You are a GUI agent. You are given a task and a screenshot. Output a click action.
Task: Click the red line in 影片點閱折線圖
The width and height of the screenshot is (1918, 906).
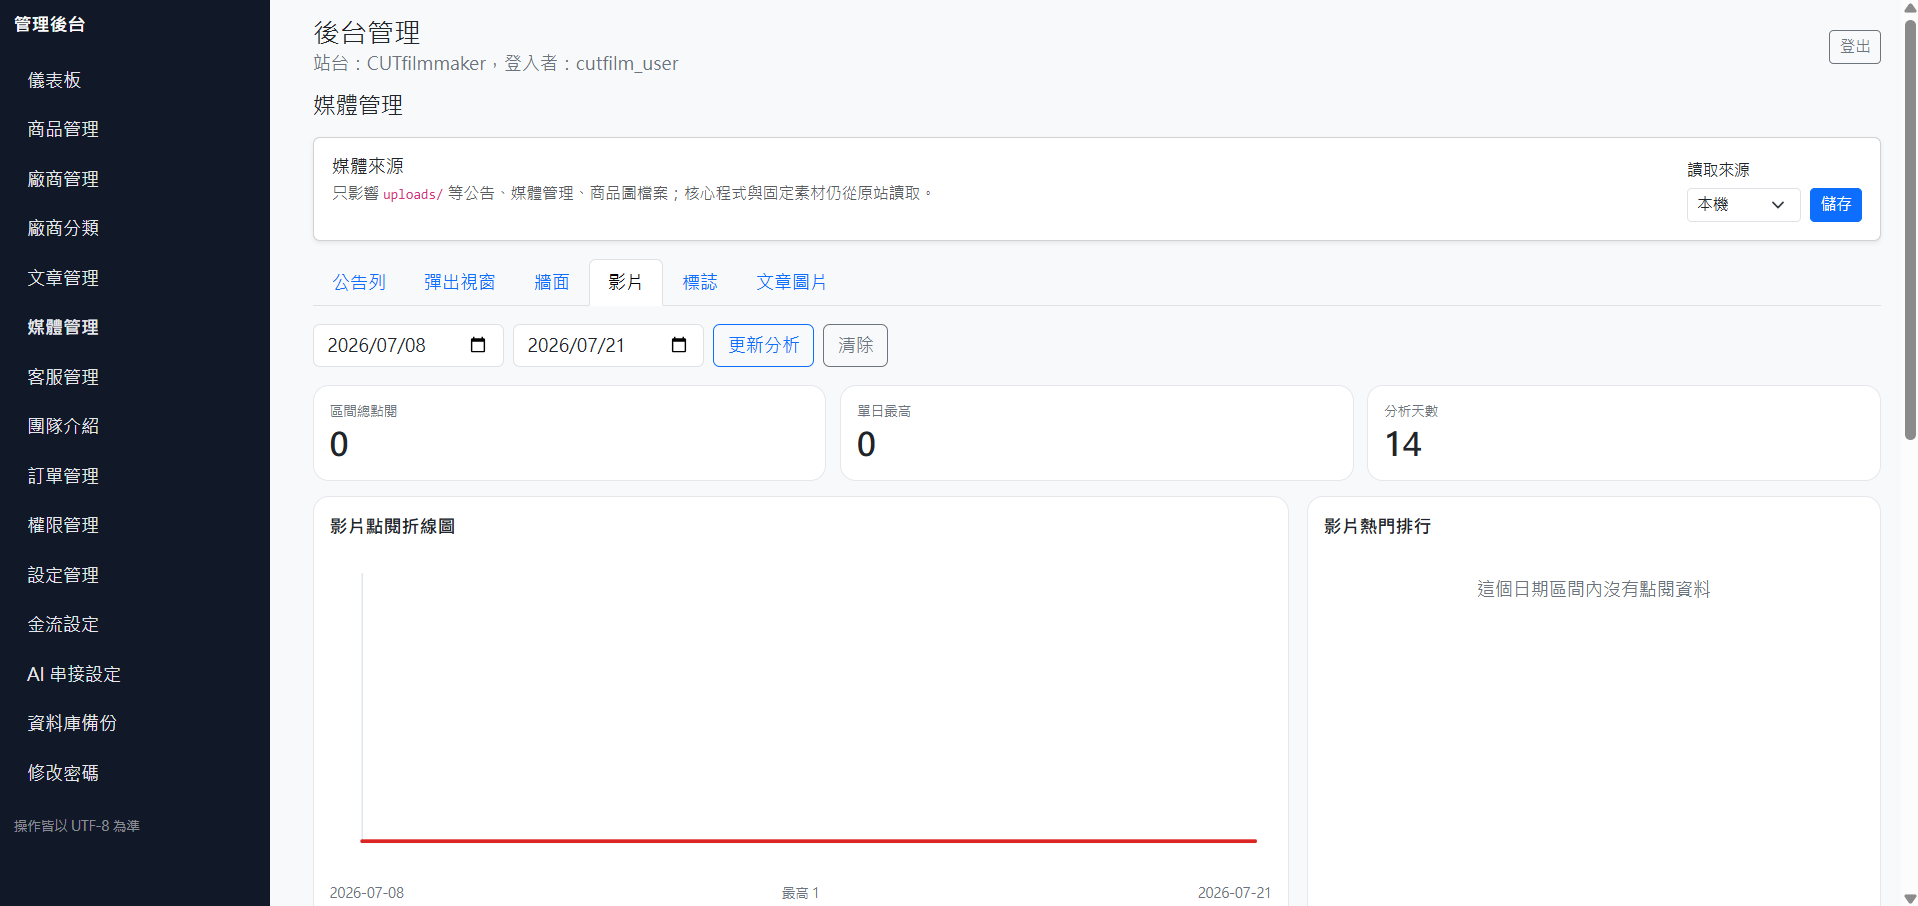[808, 841]
